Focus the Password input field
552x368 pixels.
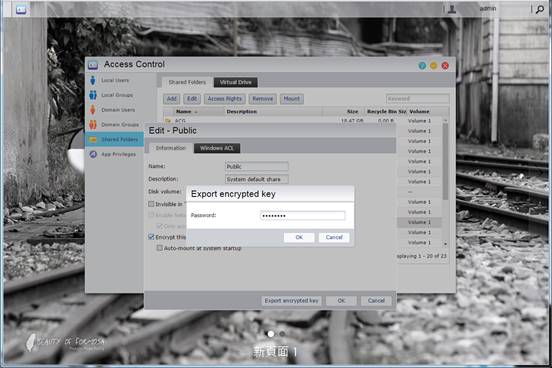point(302,216)
